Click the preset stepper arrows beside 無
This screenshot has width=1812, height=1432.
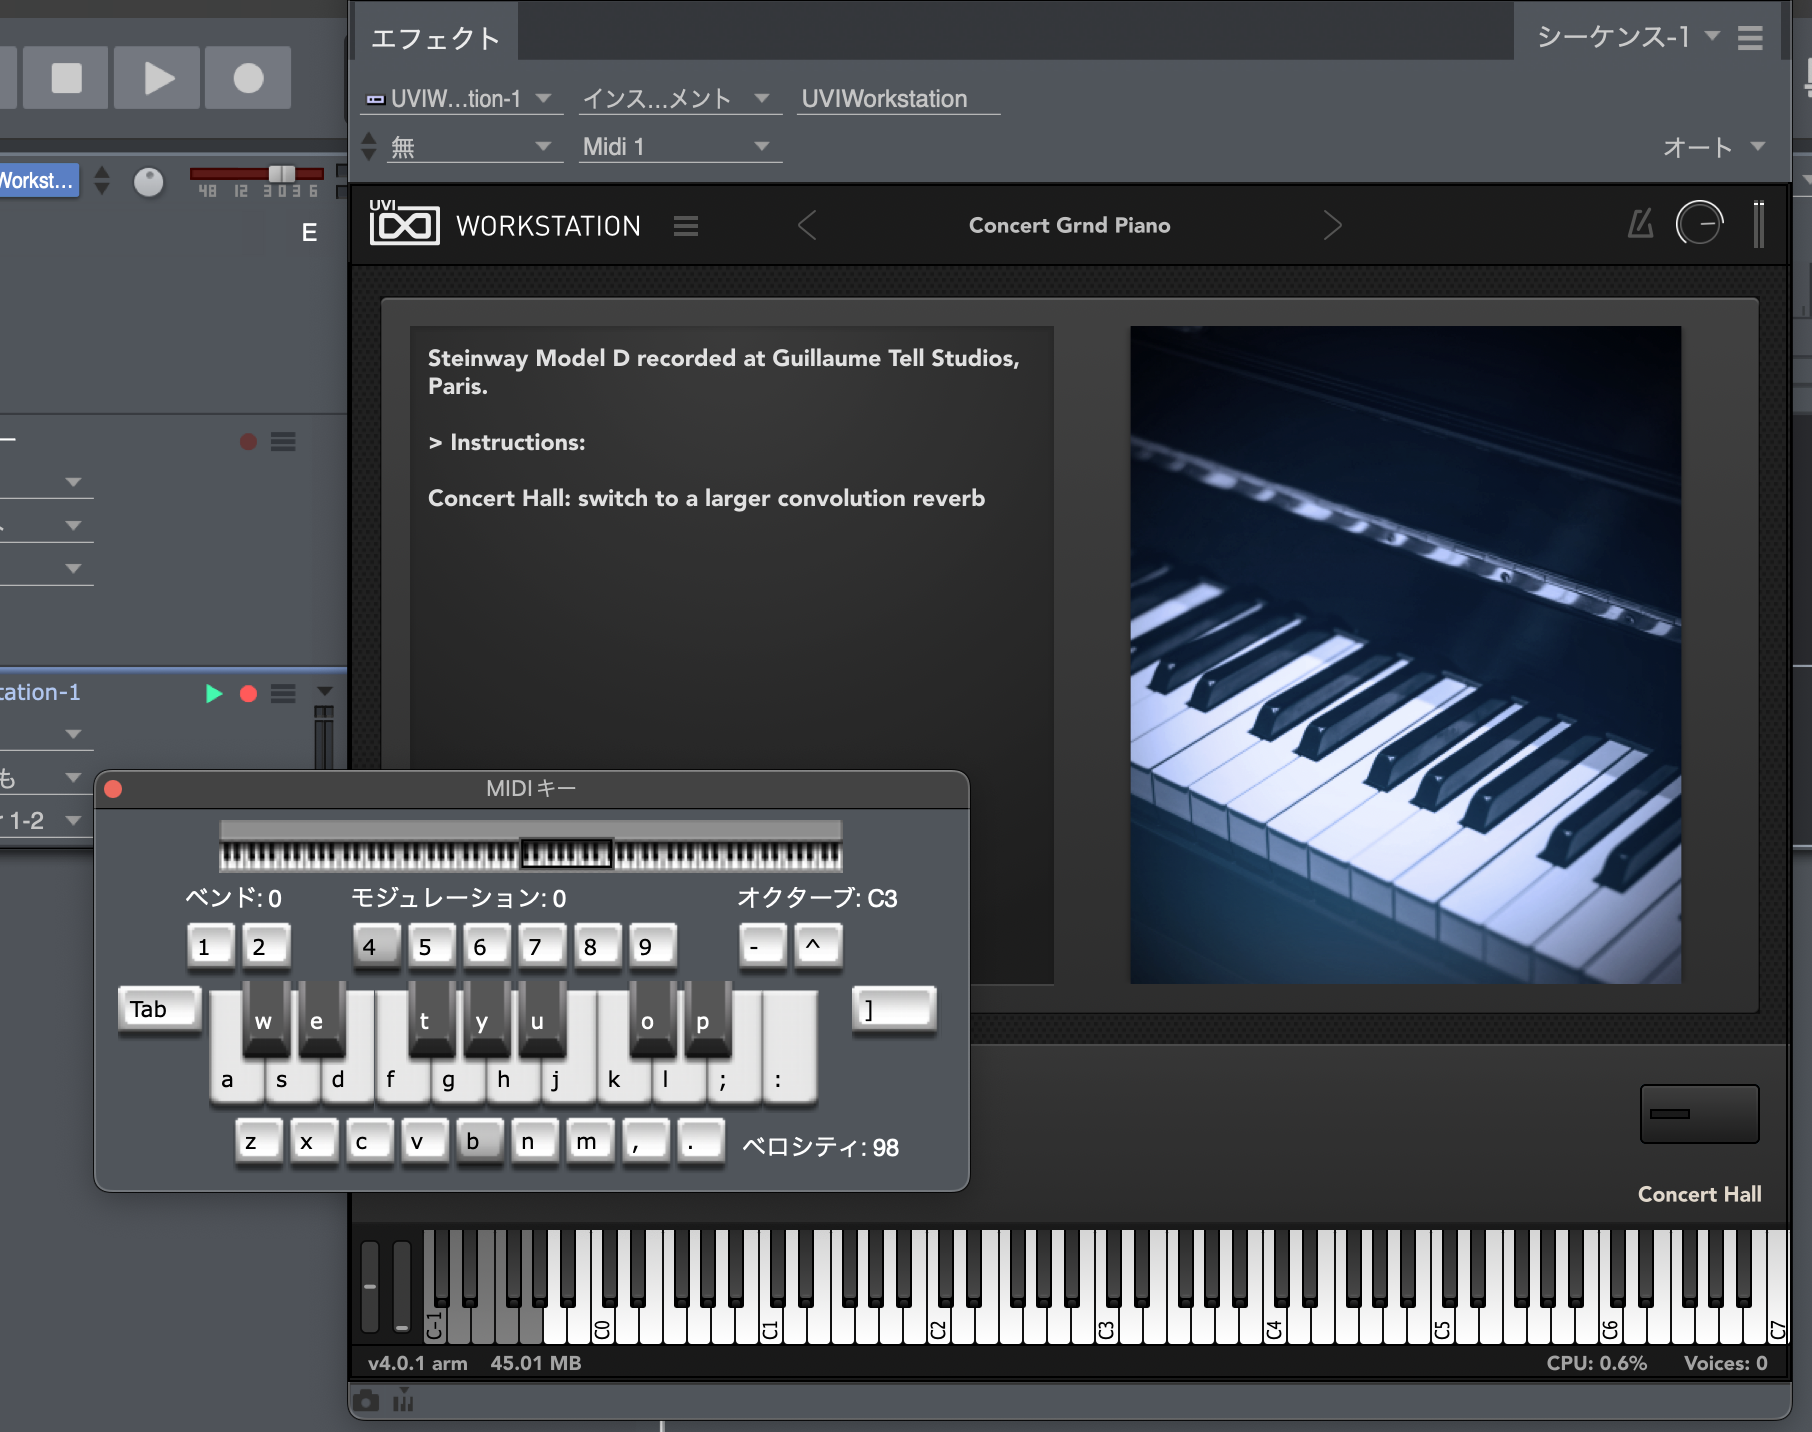pos(369,146)
